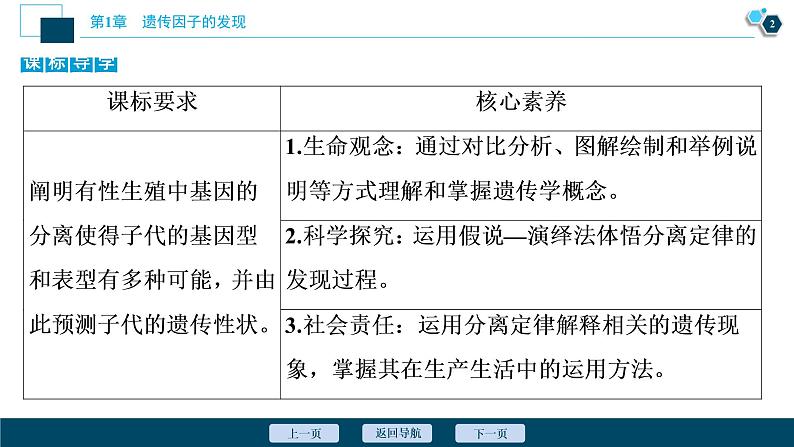Image resolution: width=794 pixels, height=447 pixels.
Task: Click the line 此预测子代的遗传性状。
Action: [151, 324]
